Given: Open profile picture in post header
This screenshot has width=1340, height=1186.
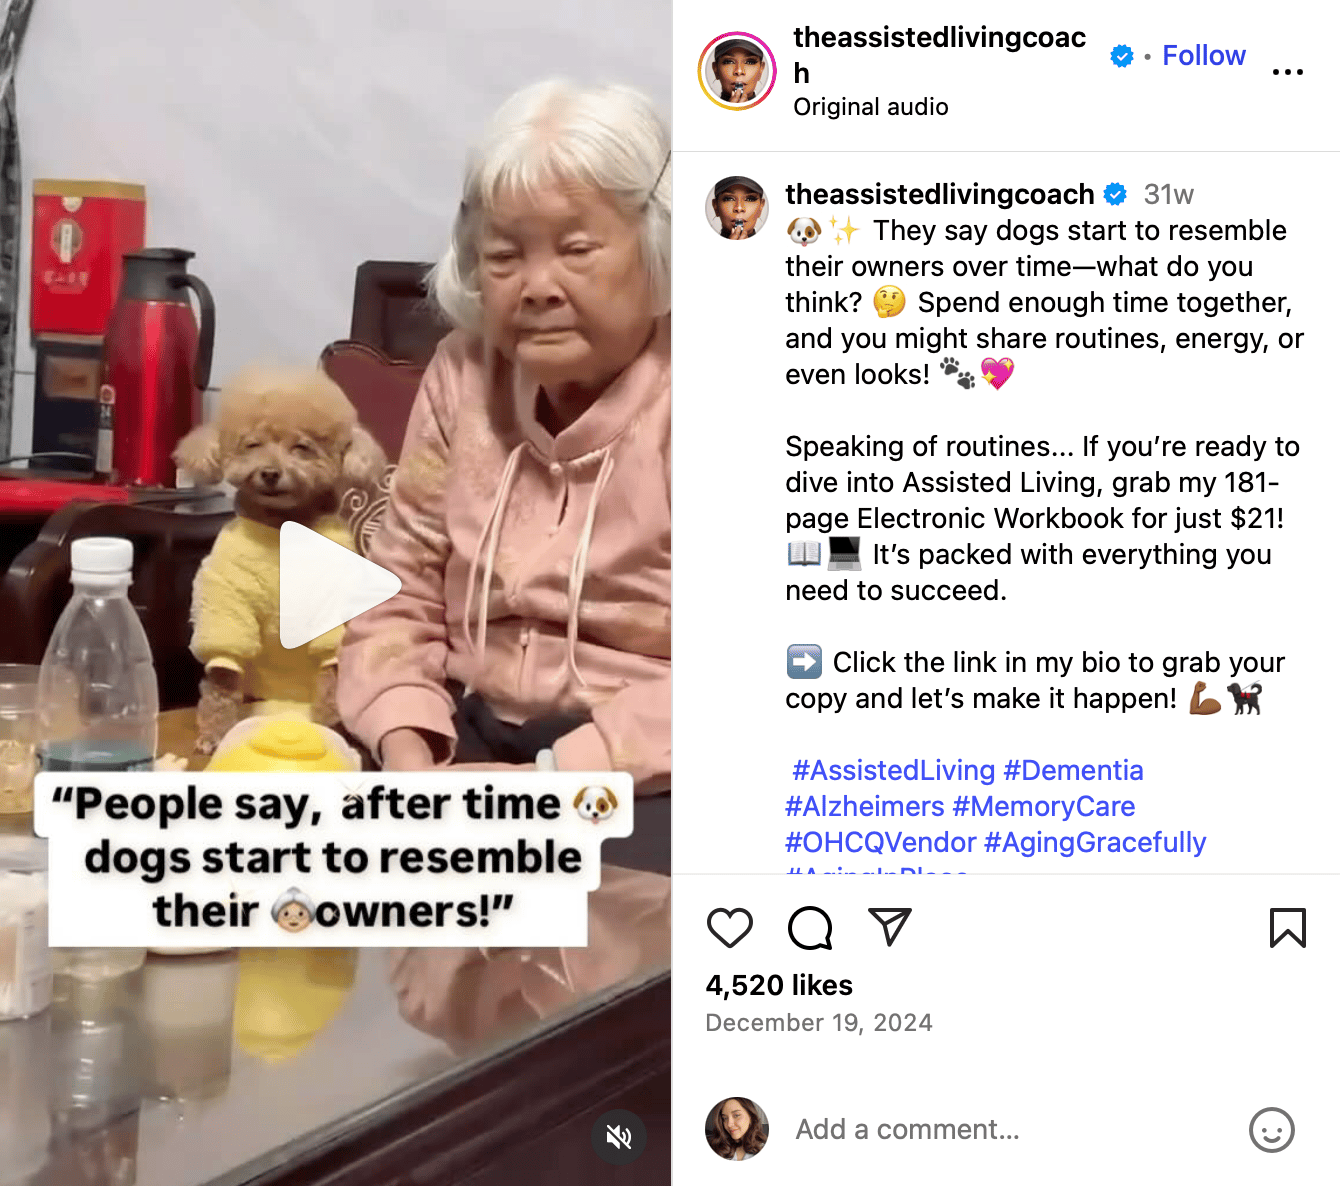Looking at the screenshot, I should tap(738, 71).
